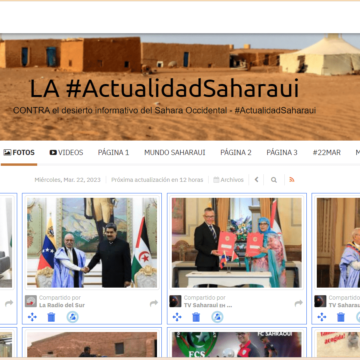Share the La Radio del Sur post
Viewport: 360px width, 360px height.
(x=154, y=303)
